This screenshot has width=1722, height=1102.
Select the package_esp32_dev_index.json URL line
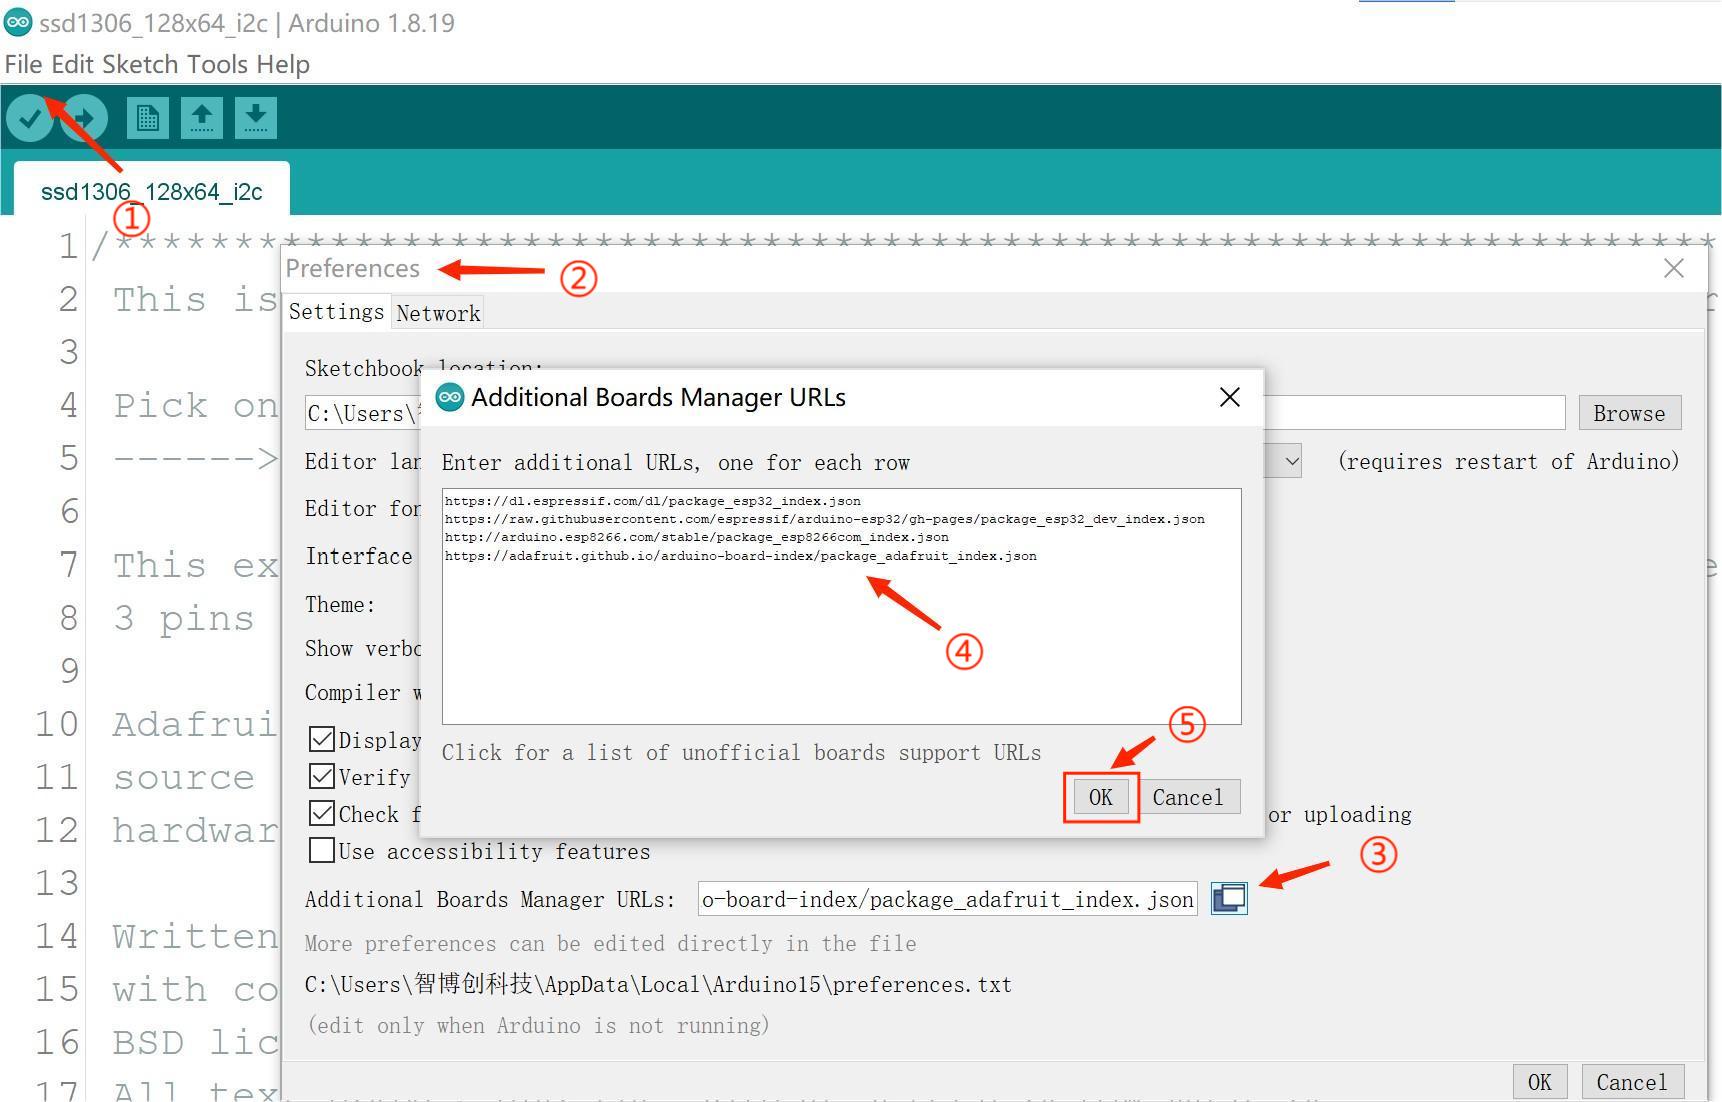(825, 519)
